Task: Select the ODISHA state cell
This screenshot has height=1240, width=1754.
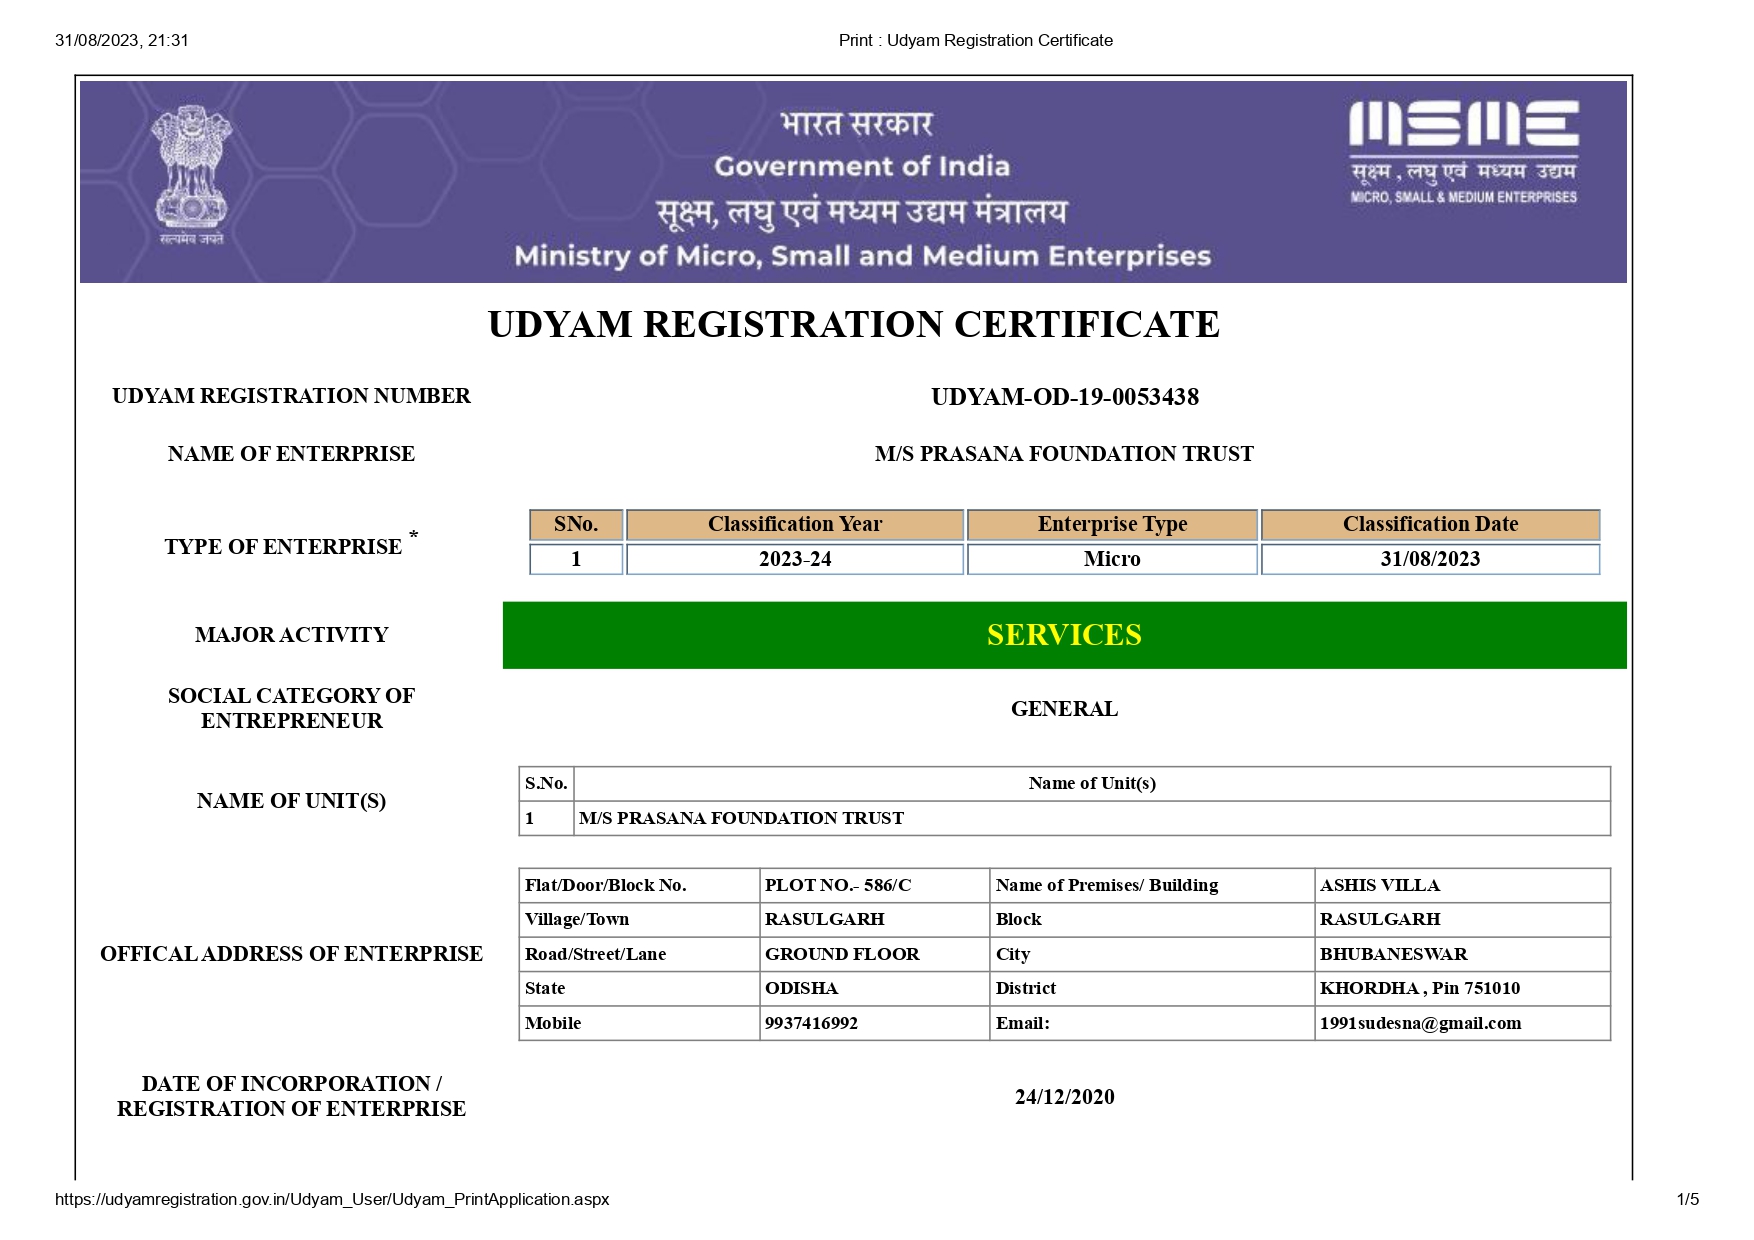Action: [x=875, y=988]
